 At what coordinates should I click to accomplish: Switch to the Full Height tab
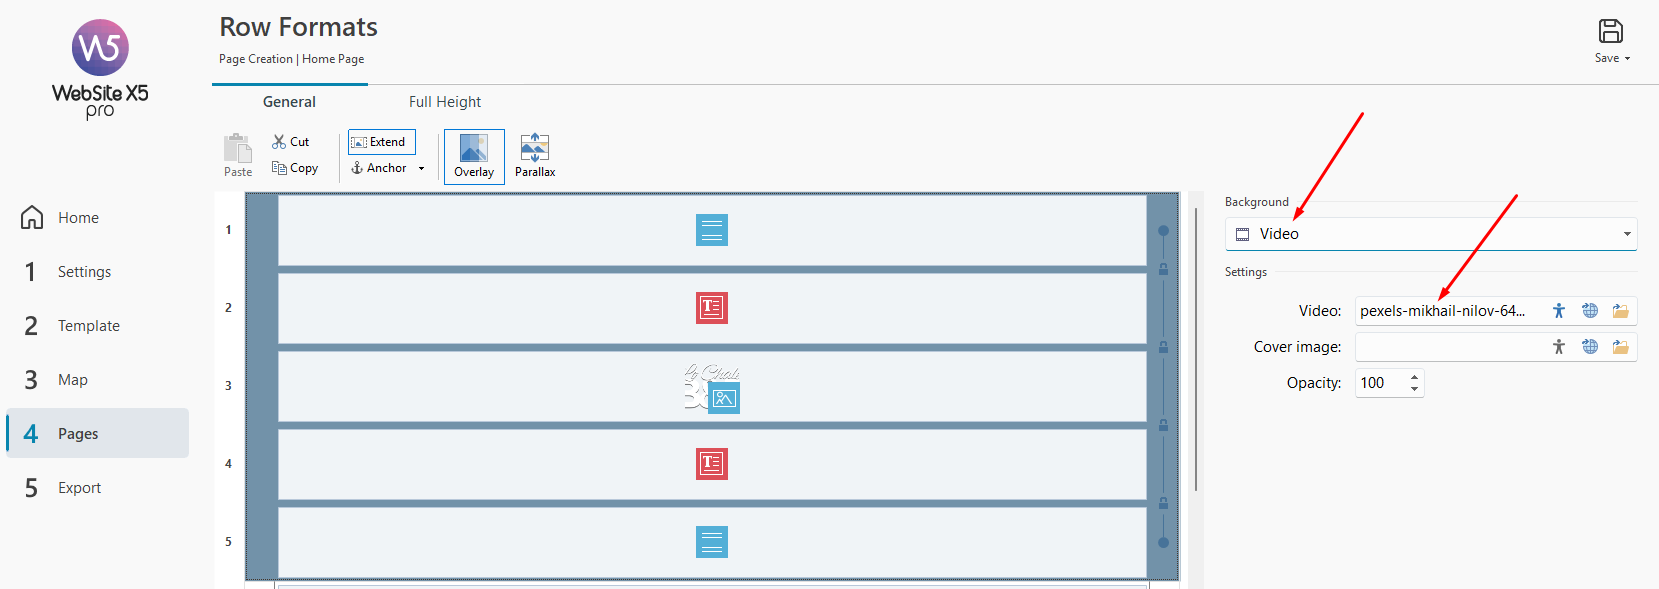pos(445,102)
